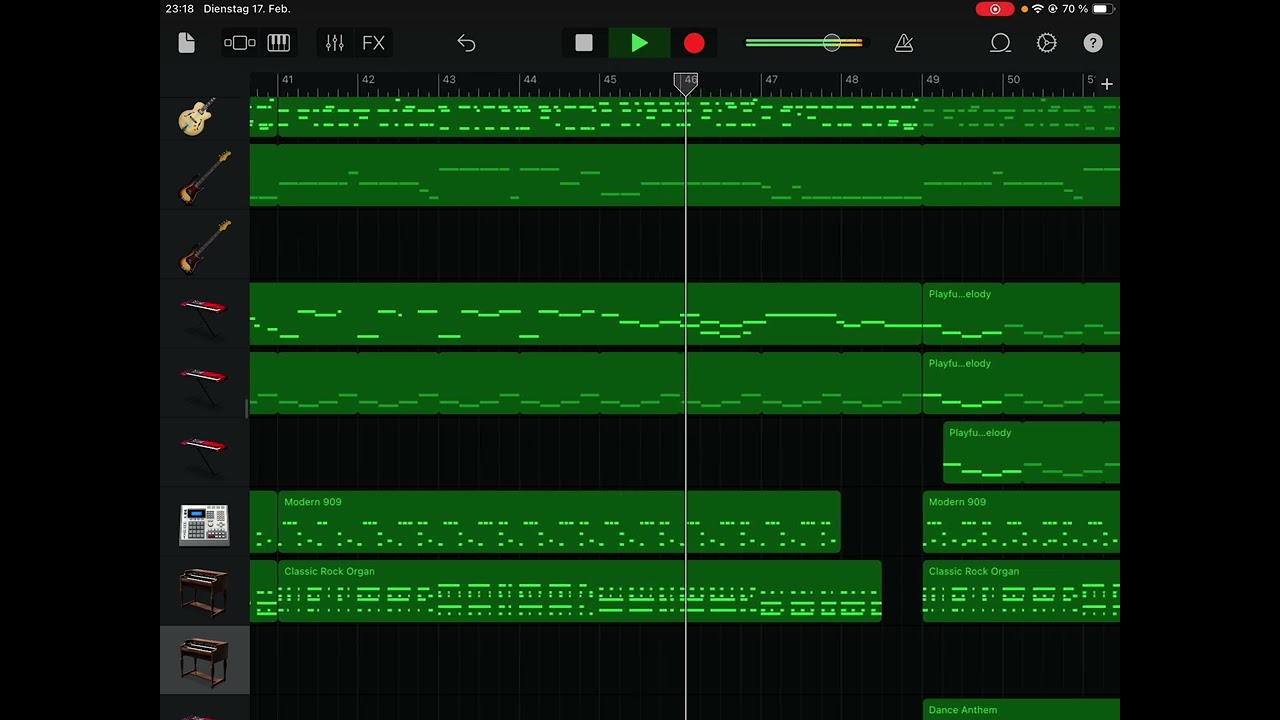Select Playfu...elody region on the lowest keyboard track
Screen dimensions: 1280x720
point(1031,453)
